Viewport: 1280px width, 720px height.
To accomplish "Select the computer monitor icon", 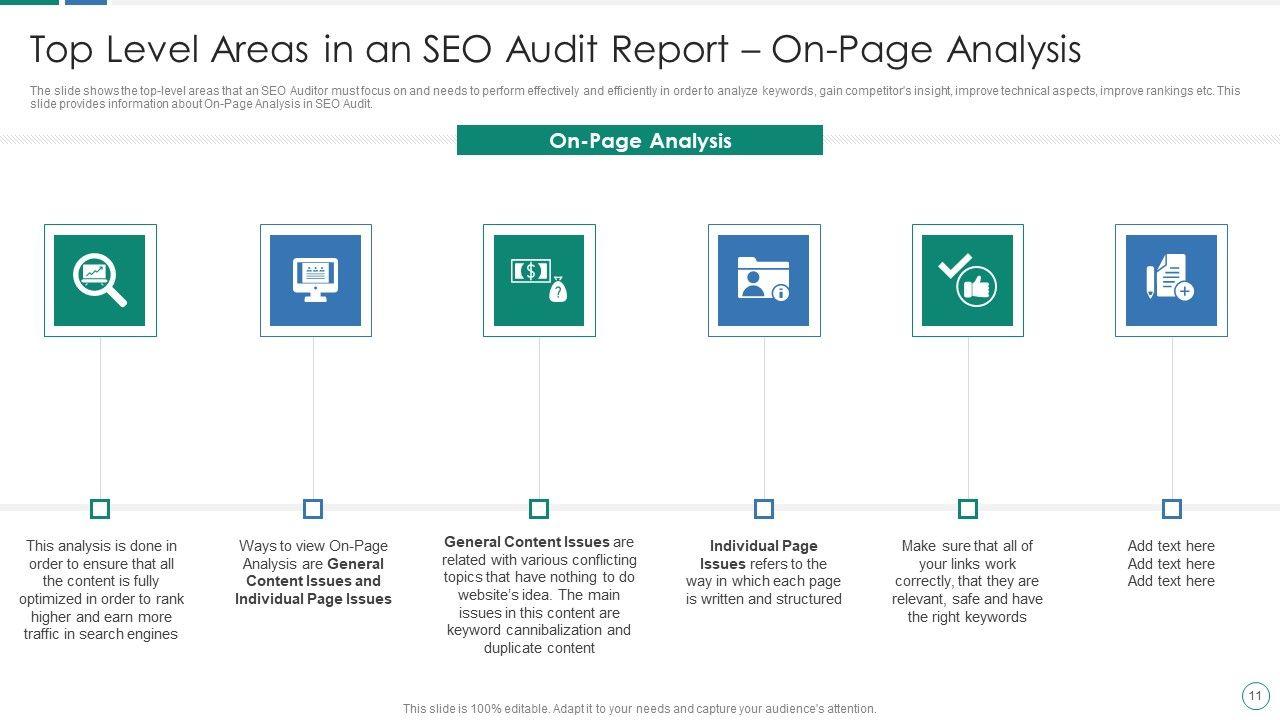I will 315,280.
